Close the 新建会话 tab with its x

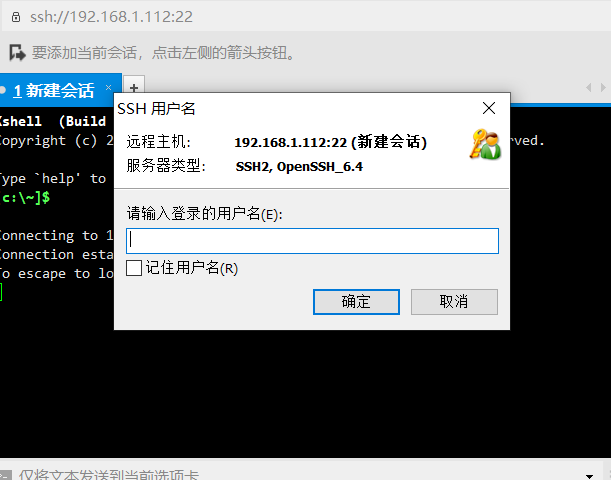click(108, 87)
